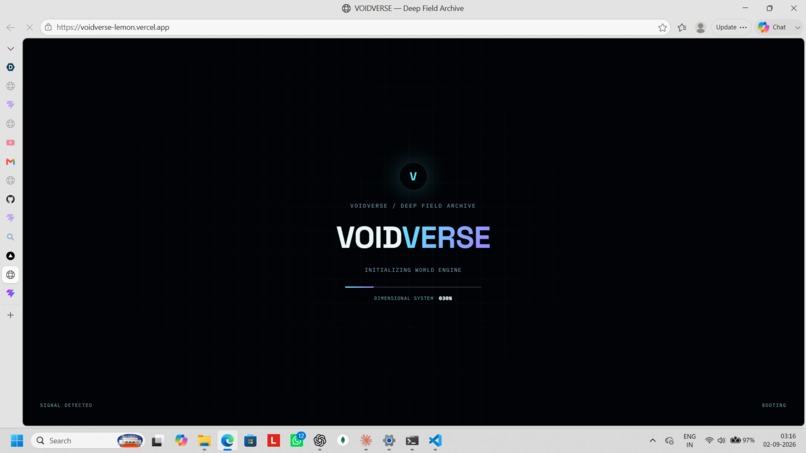806x453 pixels.
Task: Open WhatsApp from the taskbar
Action: coord(297,441)
